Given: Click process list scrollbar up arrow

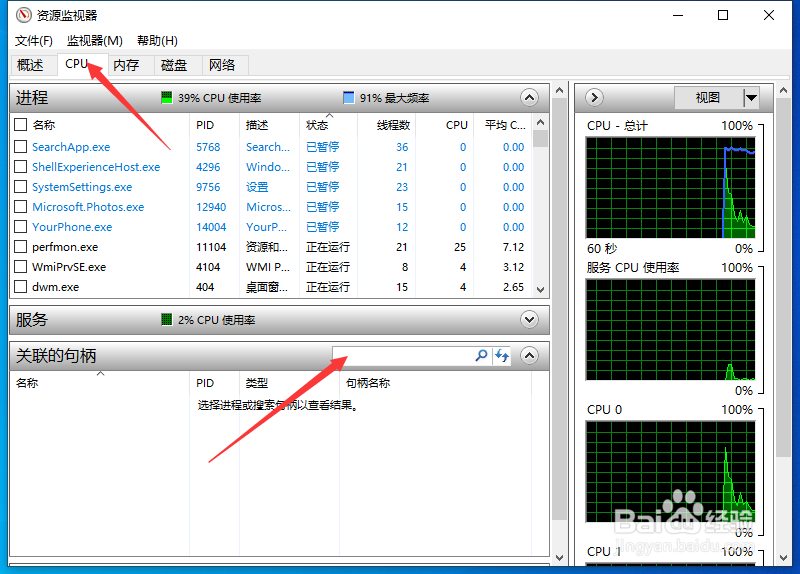Looking at the screenshot, I should tap(541, 122).
